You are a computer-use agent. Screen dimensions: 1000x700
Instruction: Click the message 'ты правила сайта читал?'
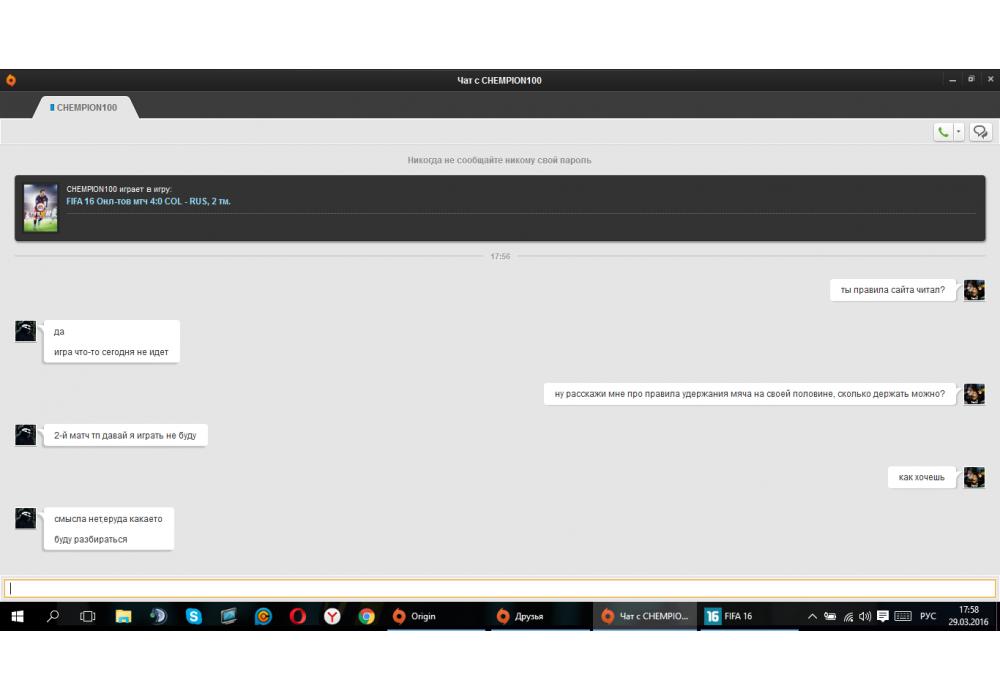click(892, 289)
